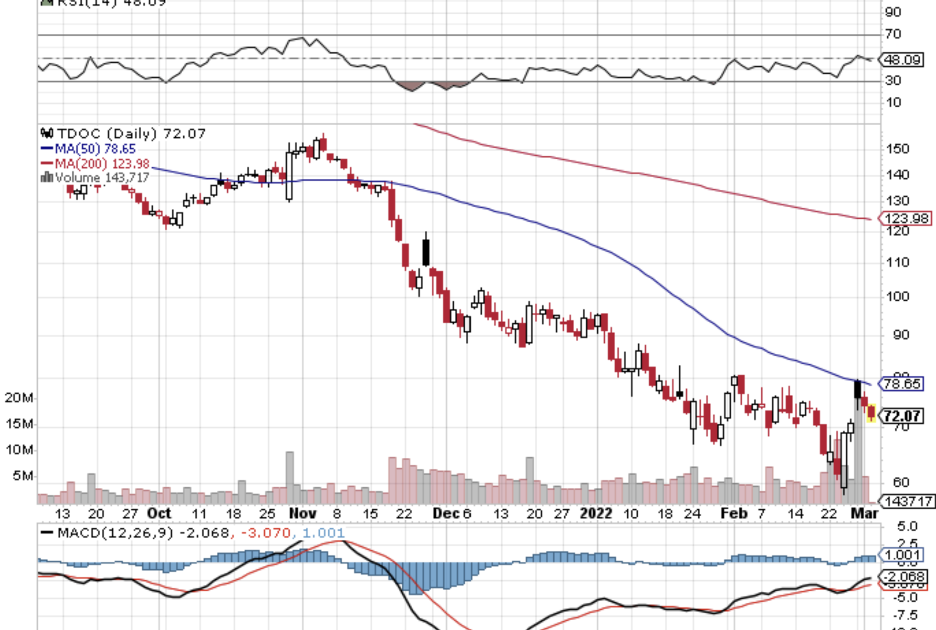Select the 2022 date marker on axis

597,513
